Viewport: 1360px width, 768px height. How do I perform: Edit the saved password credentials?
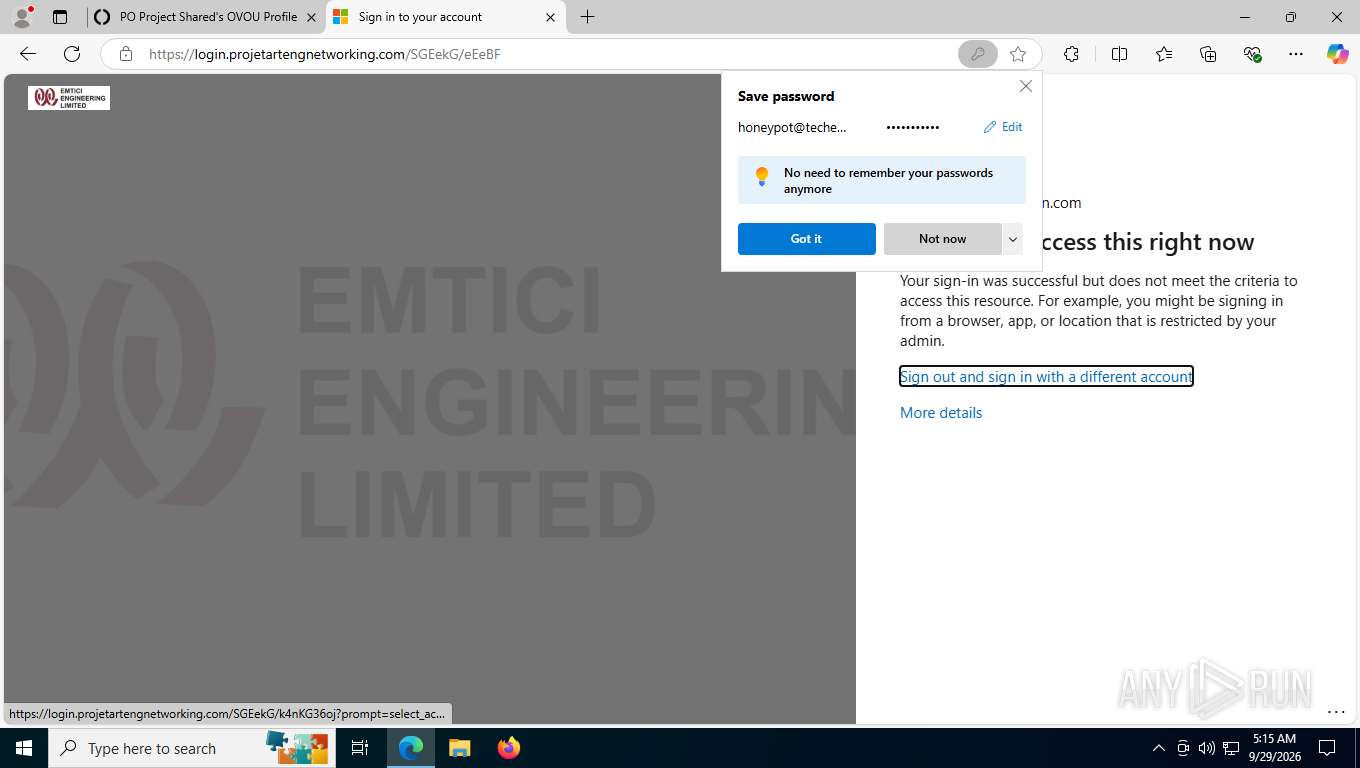[1003, 127]
